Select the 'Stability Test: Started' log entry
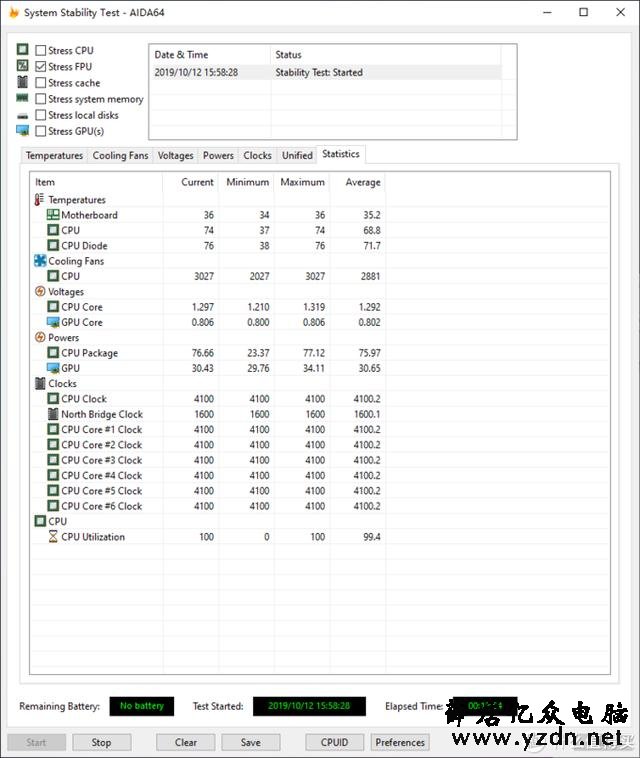640x758 pixels. [326, 73]
